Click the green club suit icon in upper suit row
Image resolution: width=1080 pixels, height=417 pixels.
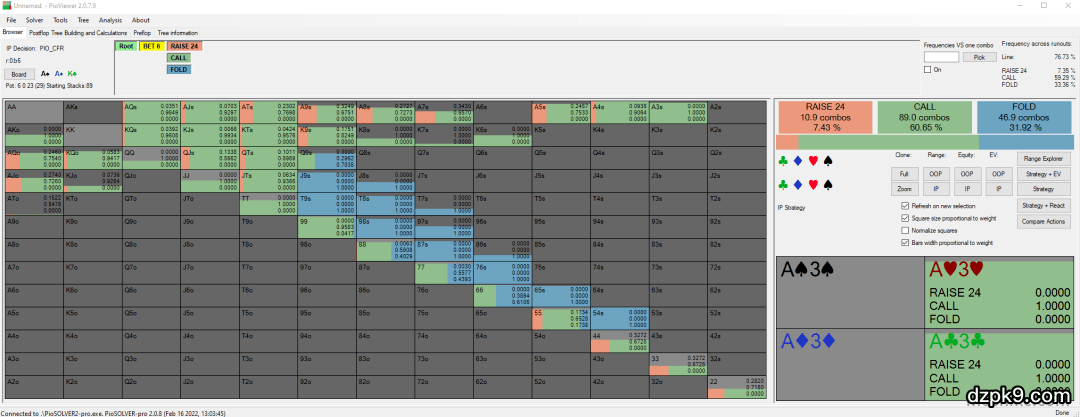point(783,160)
